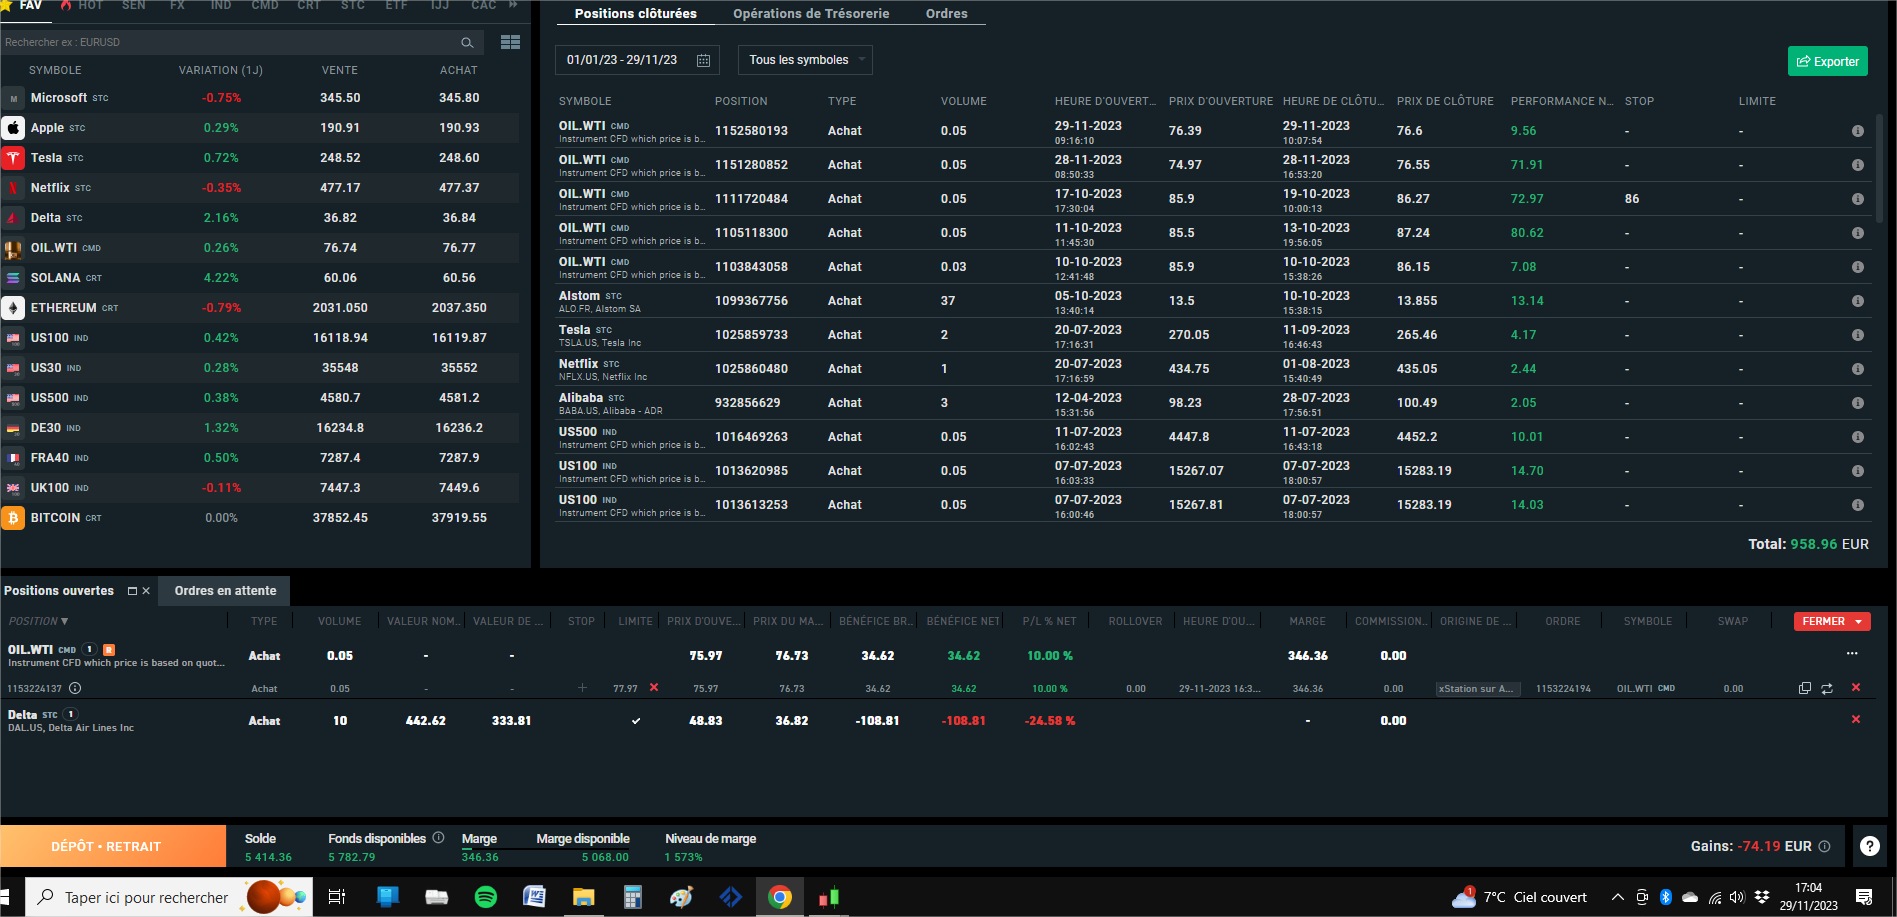Show info for OIL.WTI position 1151280852
This screenshot has height=917, width=1897.
click(x=1857, y=165)
